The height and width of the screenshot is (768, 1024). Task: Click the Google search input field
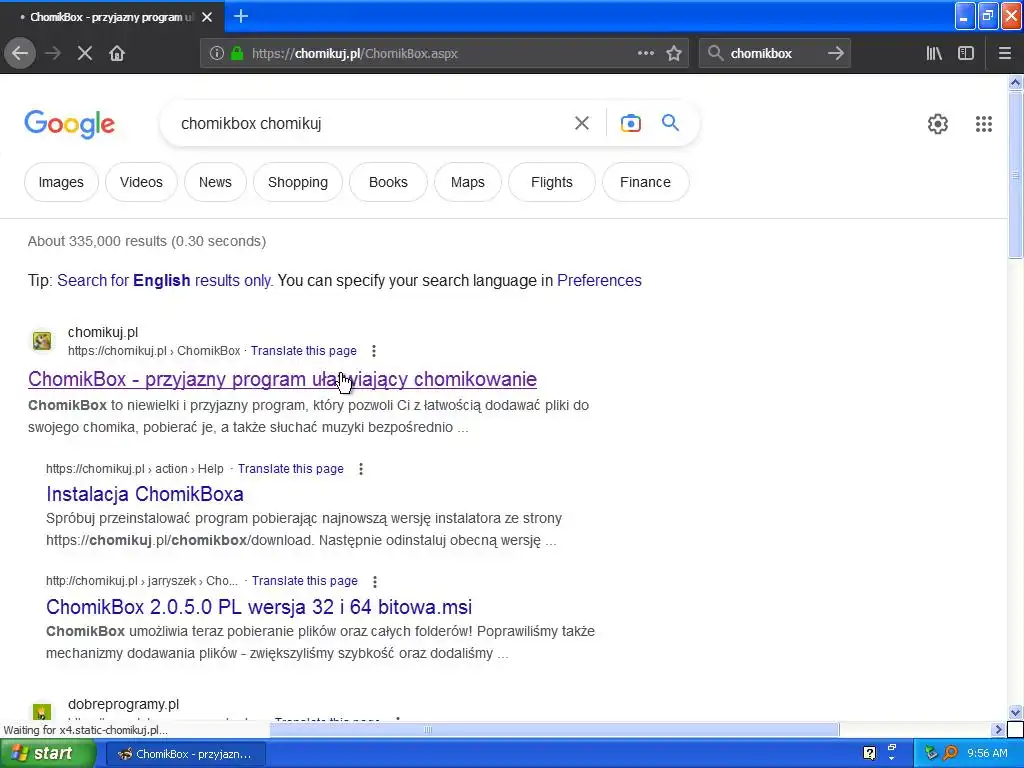point(372,123)
